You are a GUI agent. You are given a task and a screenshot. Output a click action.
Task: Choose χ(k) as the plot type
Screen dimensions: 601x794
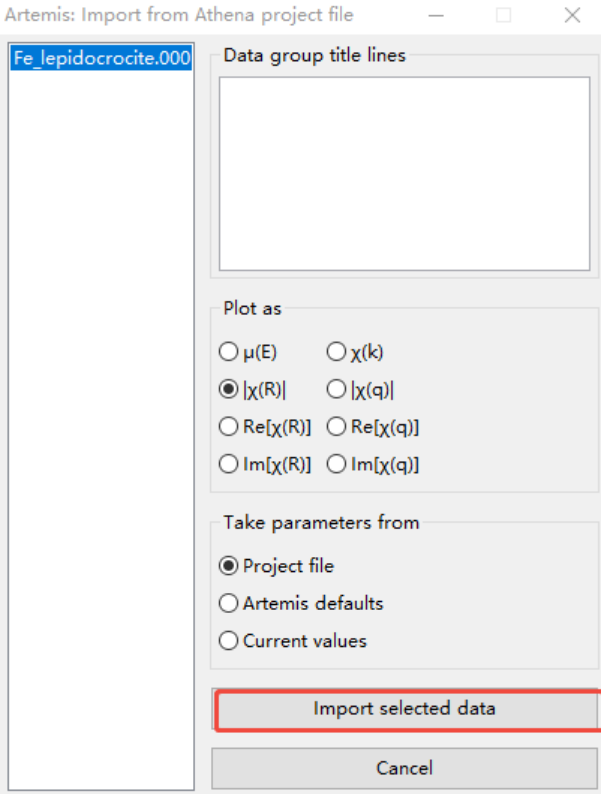point(337,352)
